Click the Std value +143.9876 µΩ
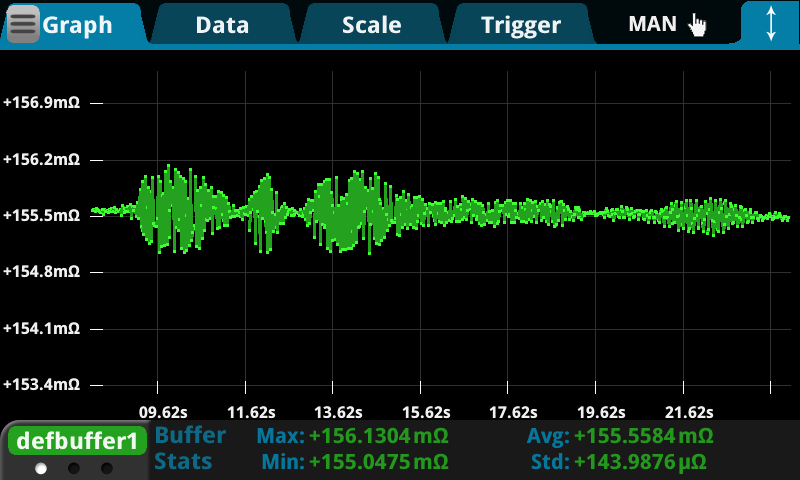This screenshot has width=800, height=480. 640,462
